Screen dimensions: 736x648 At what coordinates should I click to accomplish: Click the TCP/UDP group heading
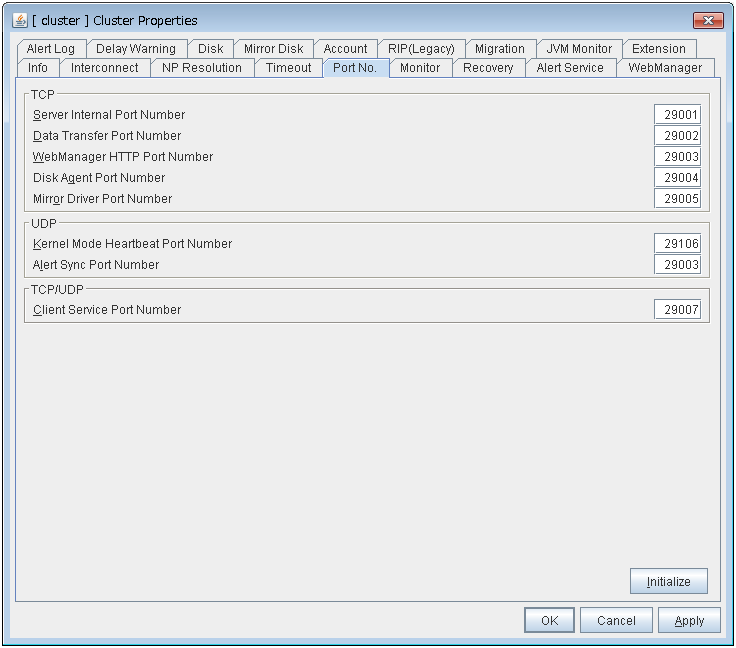(x=57, y=290)
